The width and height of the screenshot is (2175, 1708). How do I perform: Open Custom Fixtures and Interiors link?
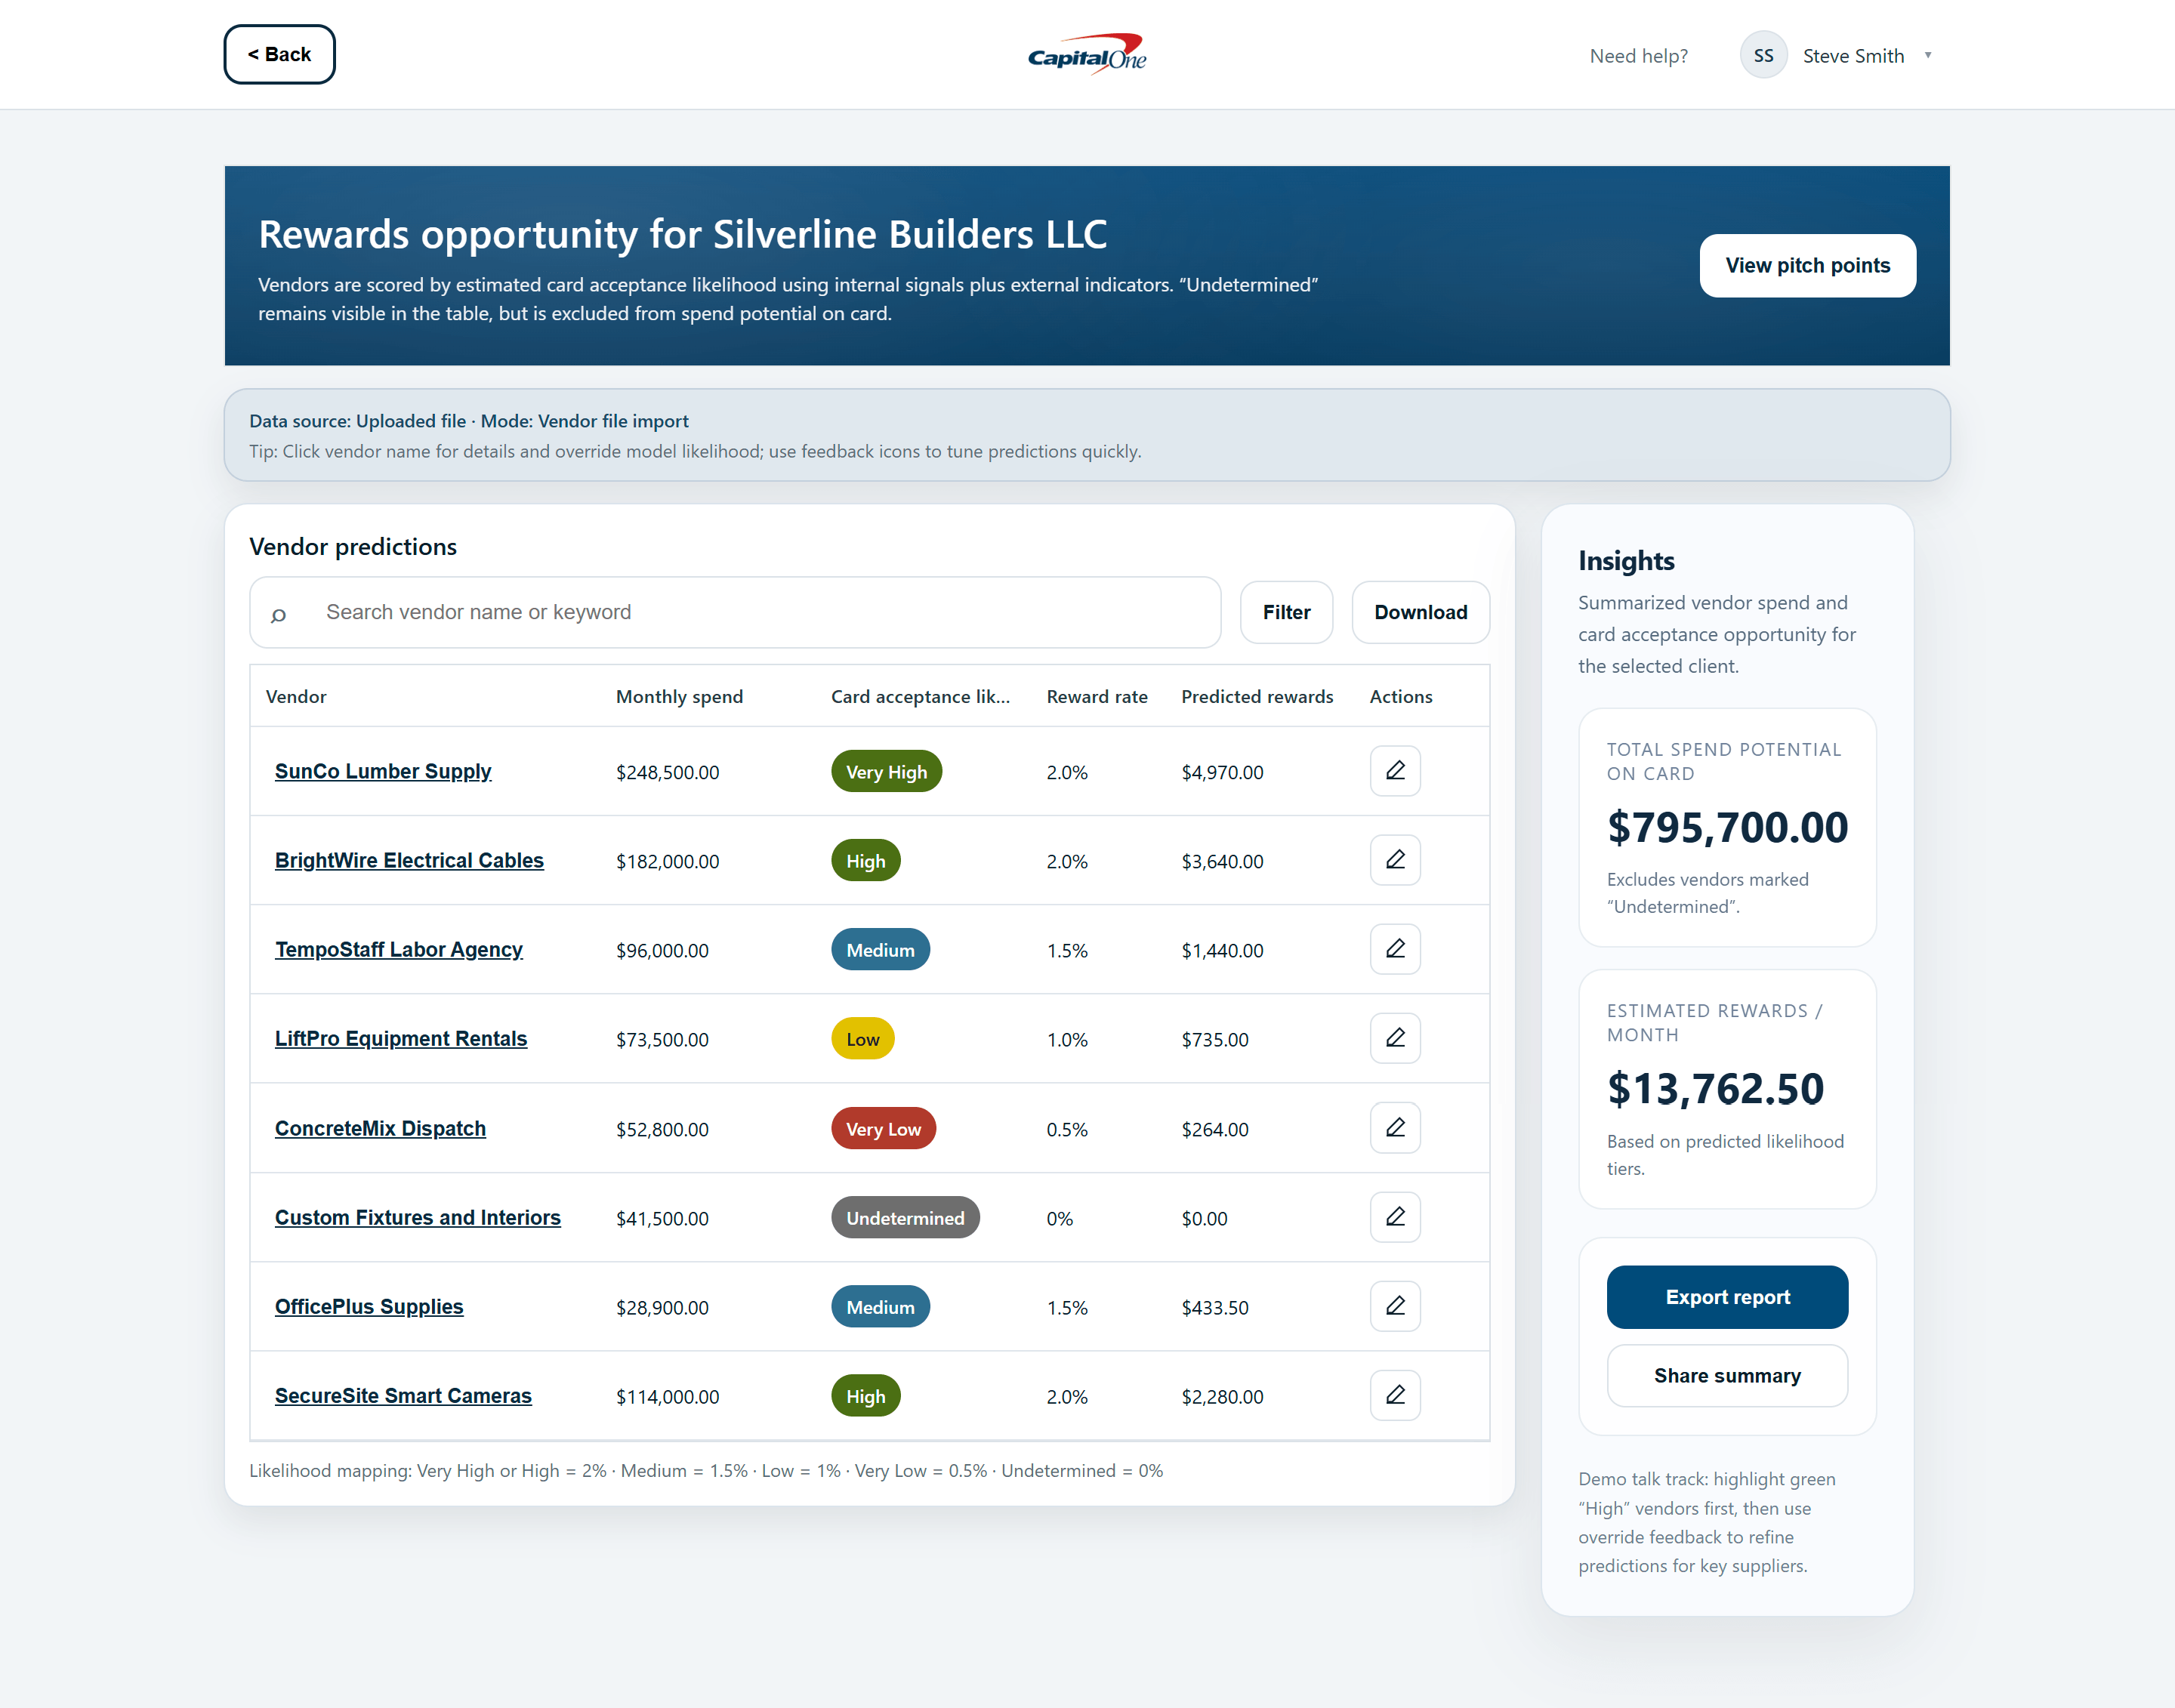418,1217
